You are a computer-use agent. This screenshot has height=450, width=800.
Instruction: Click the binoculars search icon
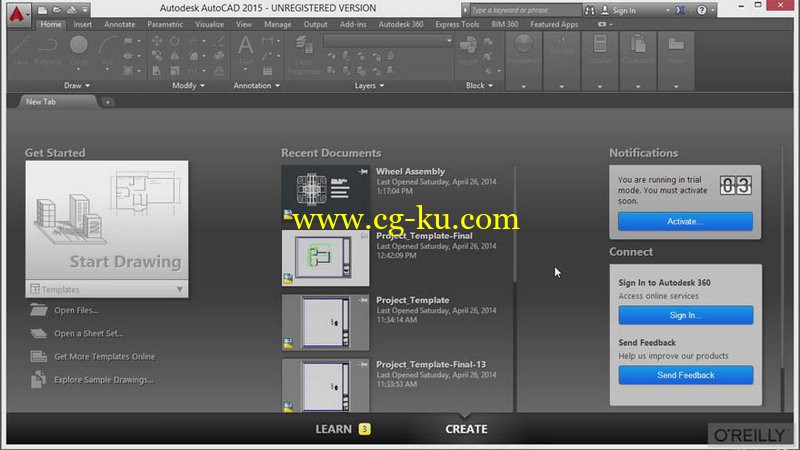coord(589,10)
